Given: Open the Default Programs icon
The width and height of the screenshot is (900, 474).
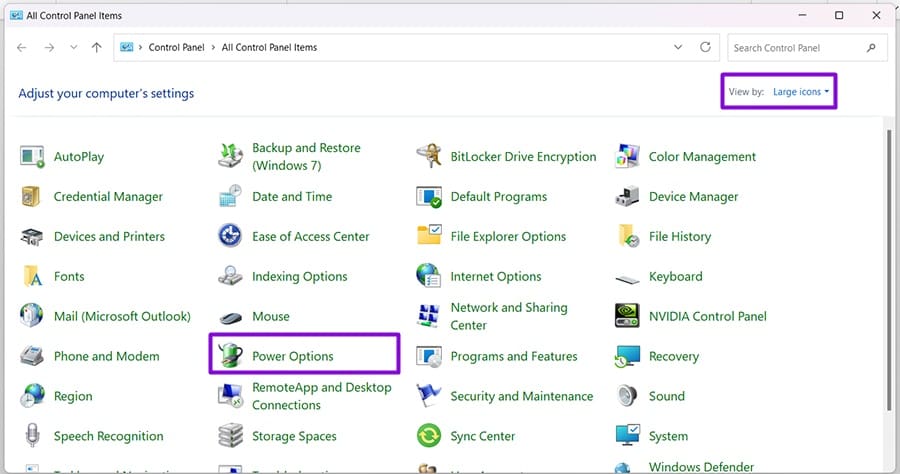Looking at the screenshot, I should [429, 196].
